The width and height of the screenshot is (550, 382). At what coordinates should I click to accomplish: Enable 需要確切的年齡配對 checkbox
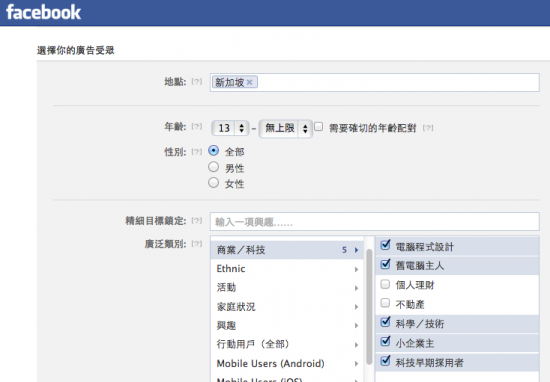pyautogui.click(x=318, y=126)
